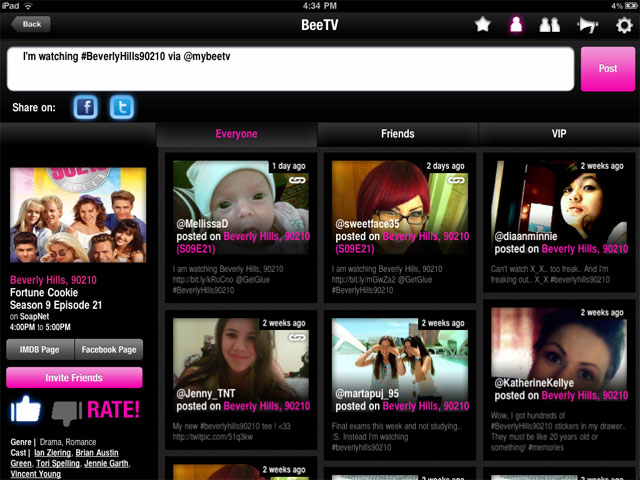This screenshot has width=640, height=480.
Task: Click Wi-Fi icon in status bar
Action: pos(28,6)
